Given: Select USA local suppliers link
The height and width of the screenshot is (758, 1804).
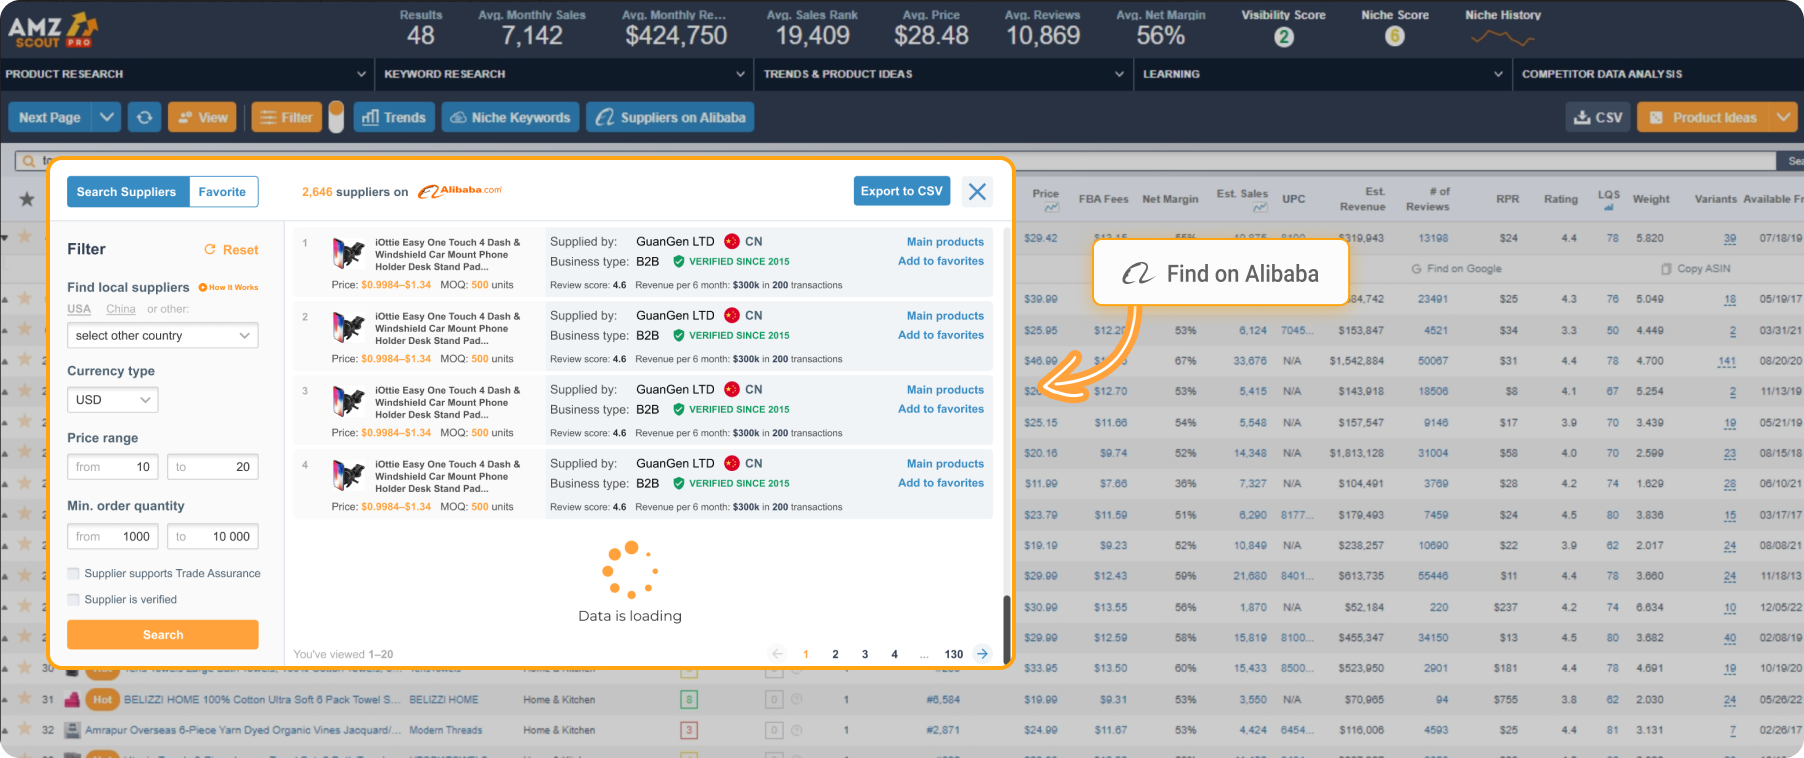Looking at the screenshot, I should coord(79,309).
